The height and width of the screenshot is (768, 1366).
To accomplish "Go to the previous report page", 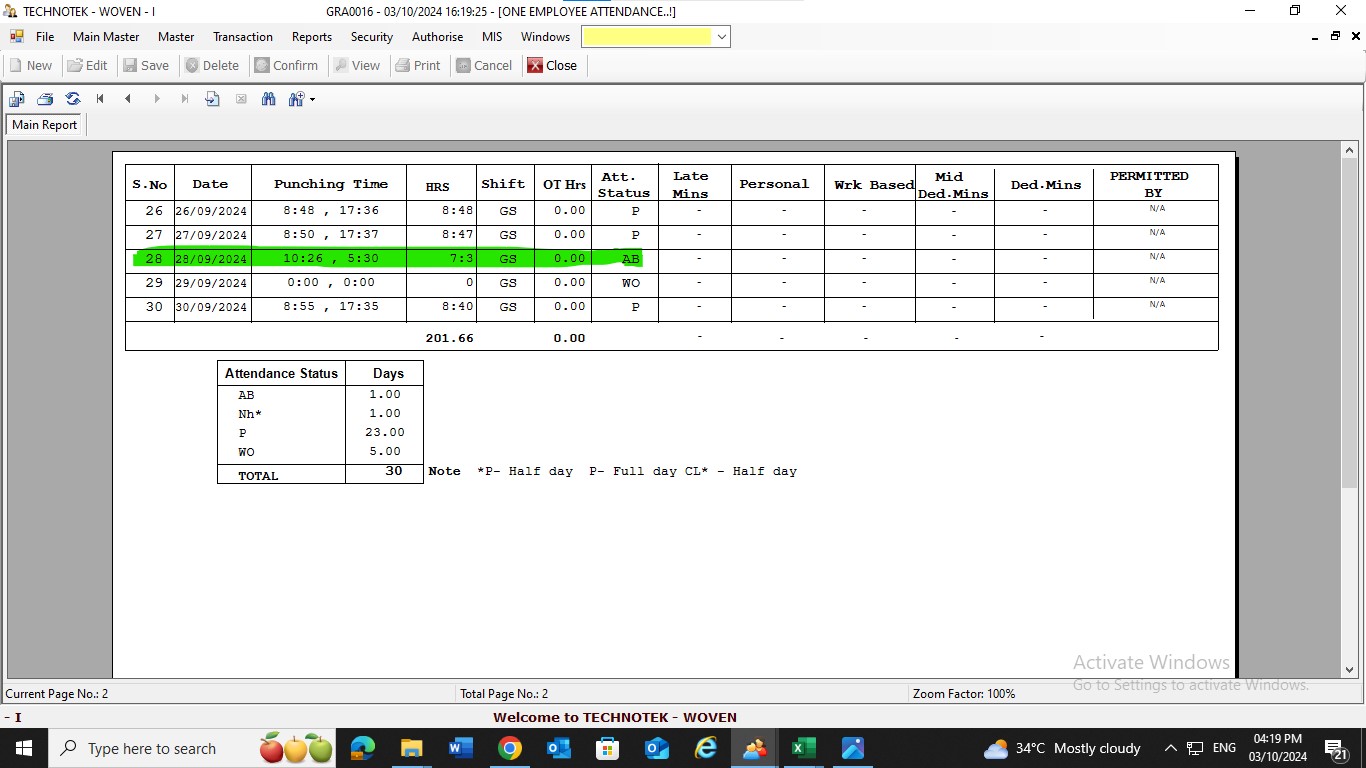I will click(128, 99).
